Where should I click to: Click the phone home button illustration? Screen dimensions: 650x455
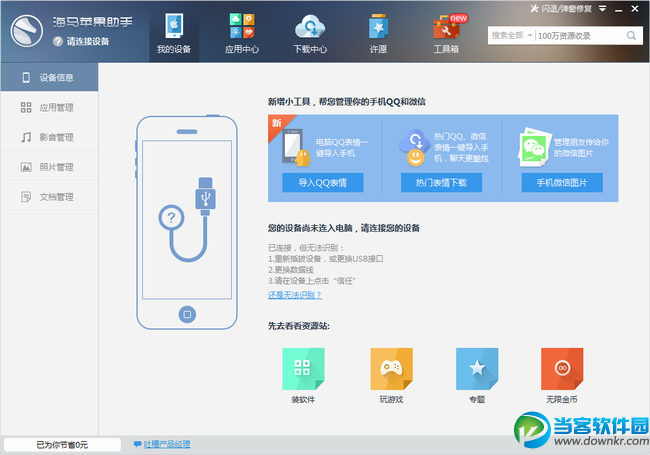click(x=187, y=314)
